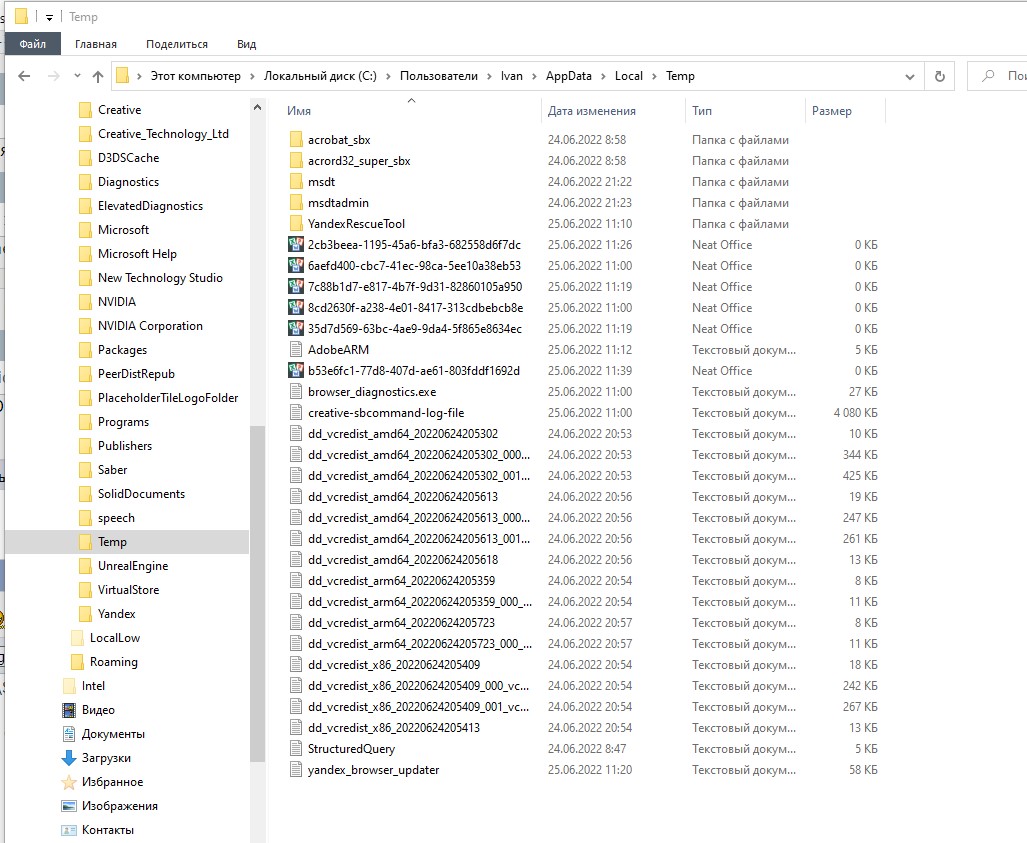Open Документы icon in tree

point(69,734)
